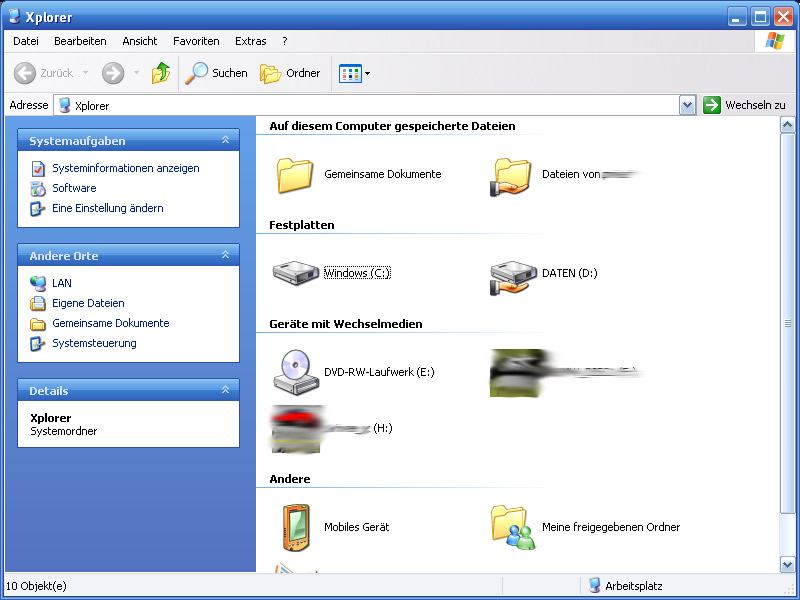
Task: Maximize the Xplorer window
Action: click(x=760, y=17)
